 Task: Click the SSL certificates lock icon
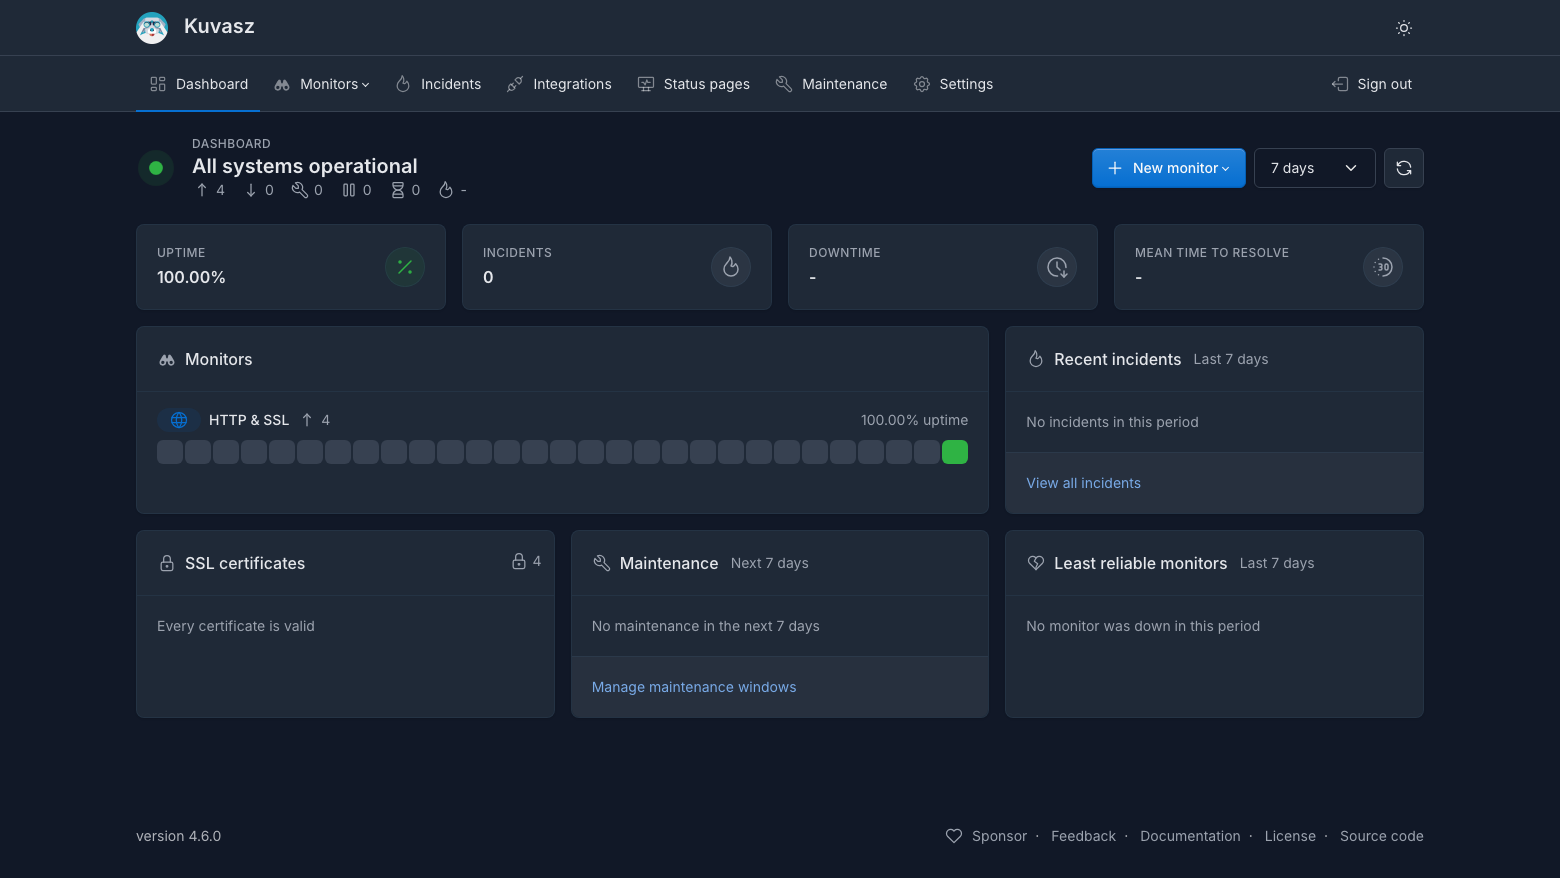click(167, 563)
